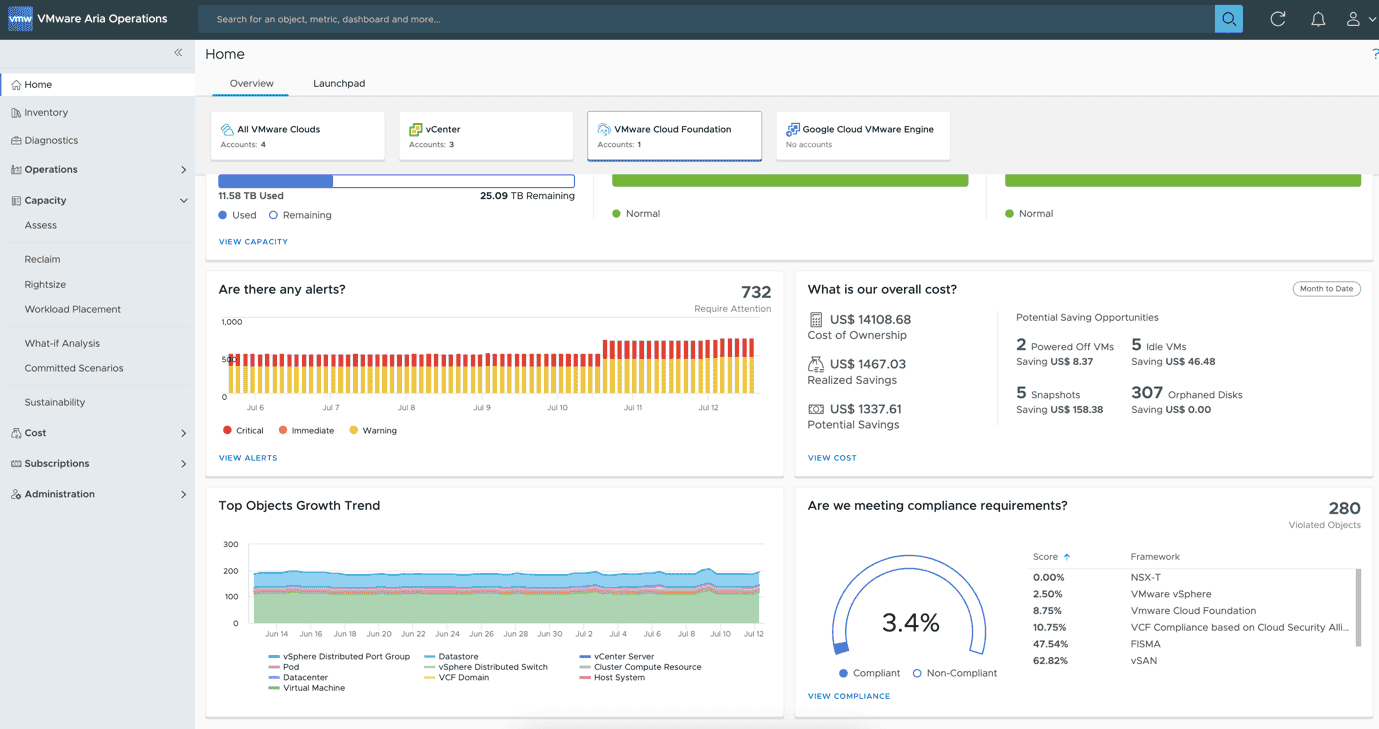Open the notifications bell icon
Viewport: 1379px width, 729px height.
(x=1318, y=19)
